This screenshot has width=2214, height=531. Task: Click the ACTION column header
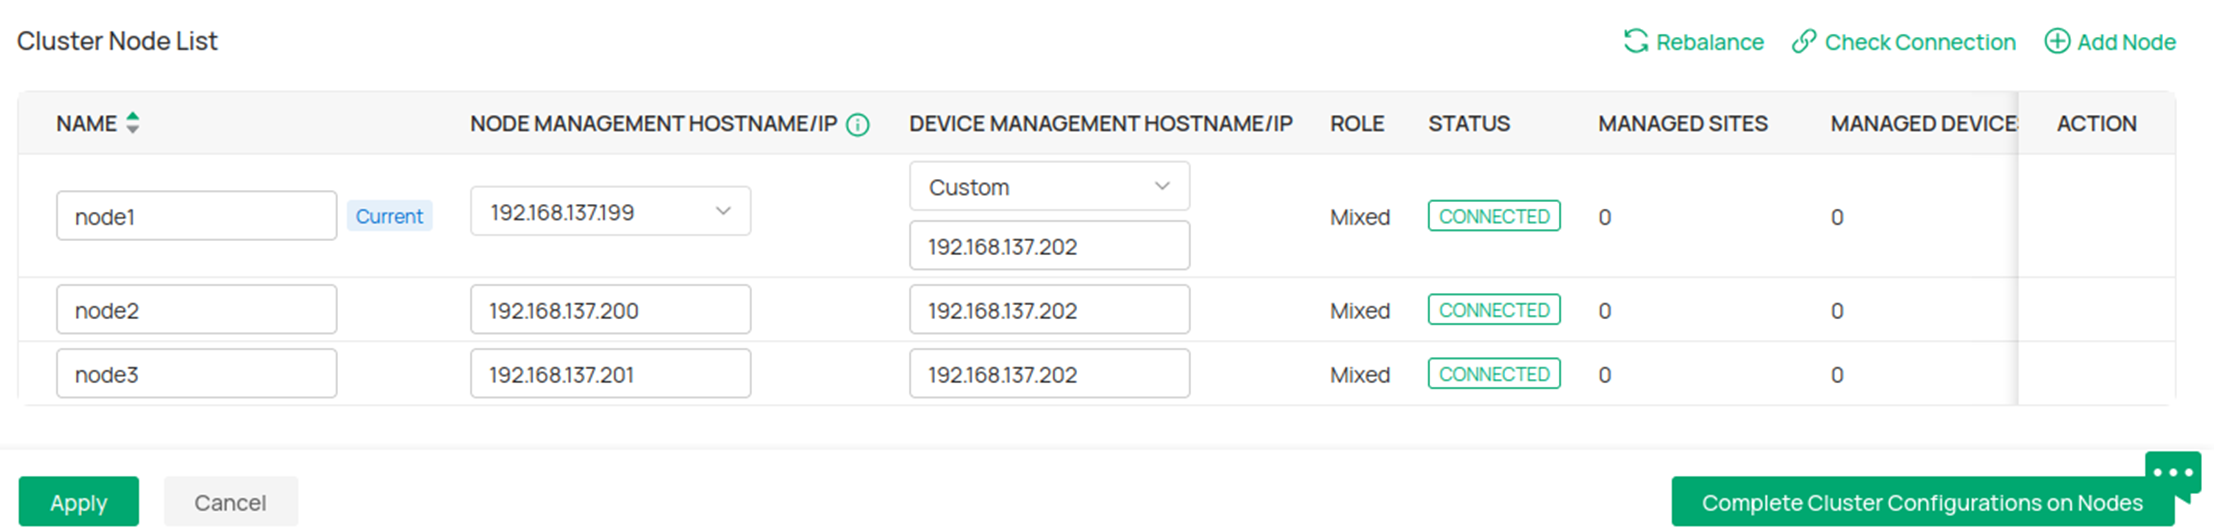2097,124
